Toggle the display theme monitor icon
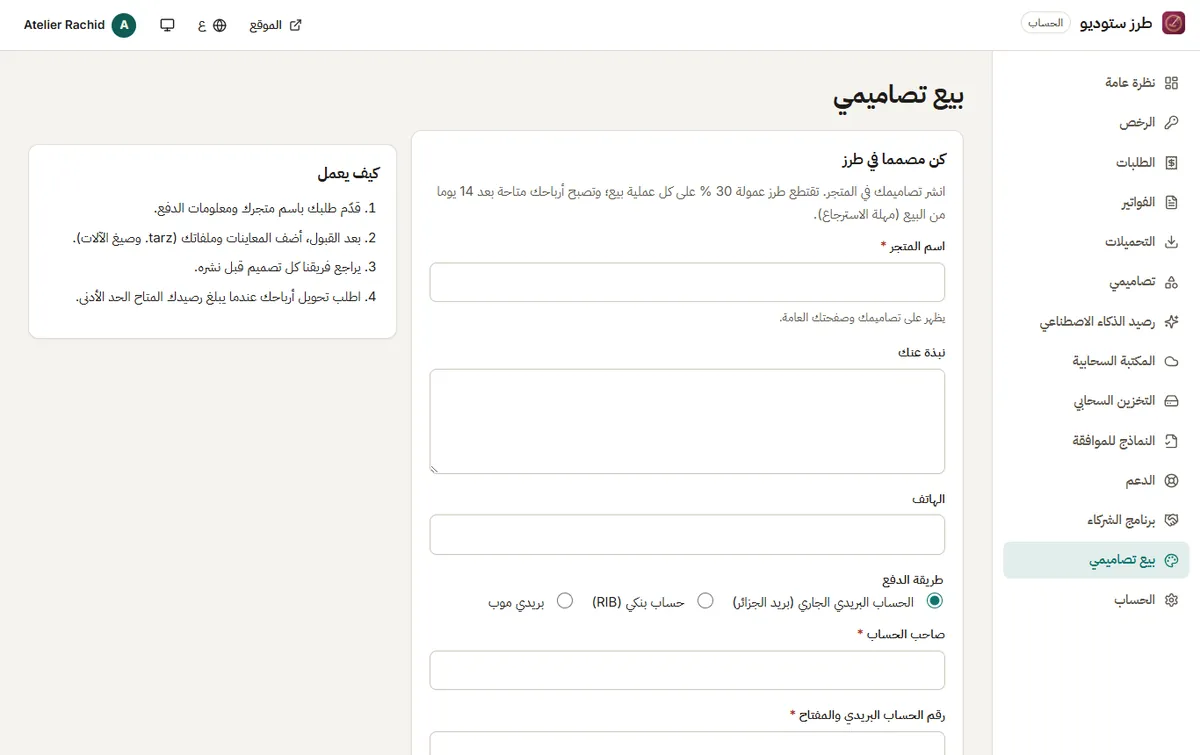The width and height of the screenshot is (1200, 755). click(x=168, y=25)
